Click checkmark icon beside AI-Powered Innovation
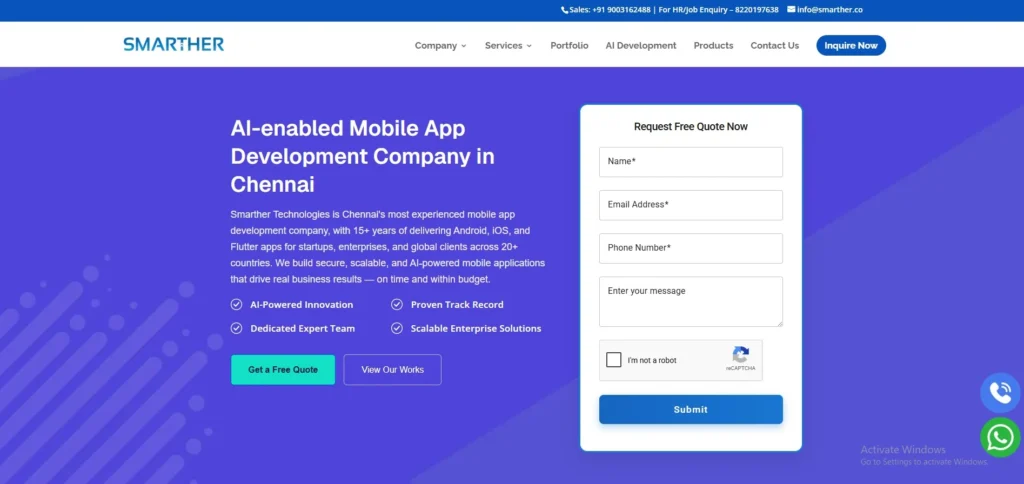This screenshot has width=1024, height=484. [236, 304]
